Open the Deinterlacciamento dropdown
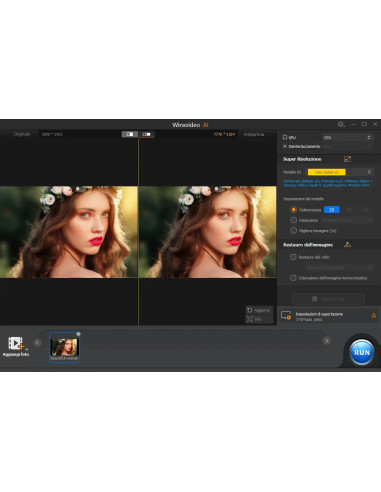 point(347,146)
